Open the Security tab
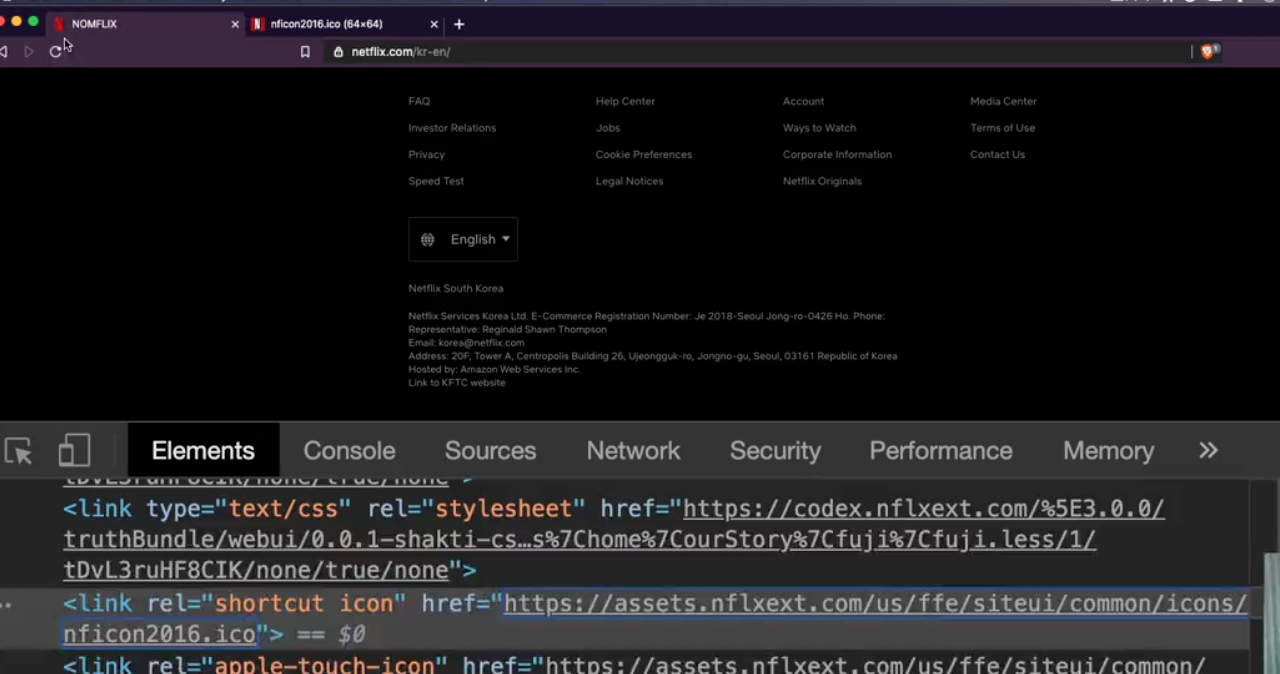 point(775,451)
